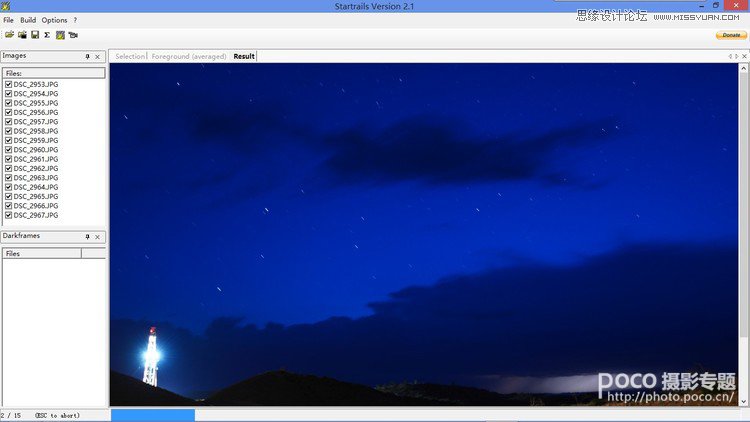Close the Darkframes panel
The height and width of the screenshot is (422, 750).
point(98,237)
